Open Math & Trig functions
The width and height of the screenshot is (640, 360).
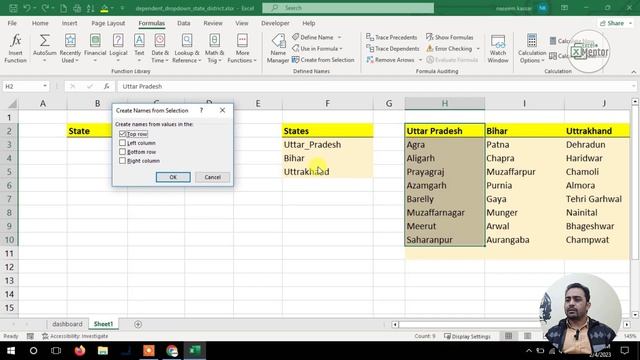pyautogui.click(x=214, y=48)
